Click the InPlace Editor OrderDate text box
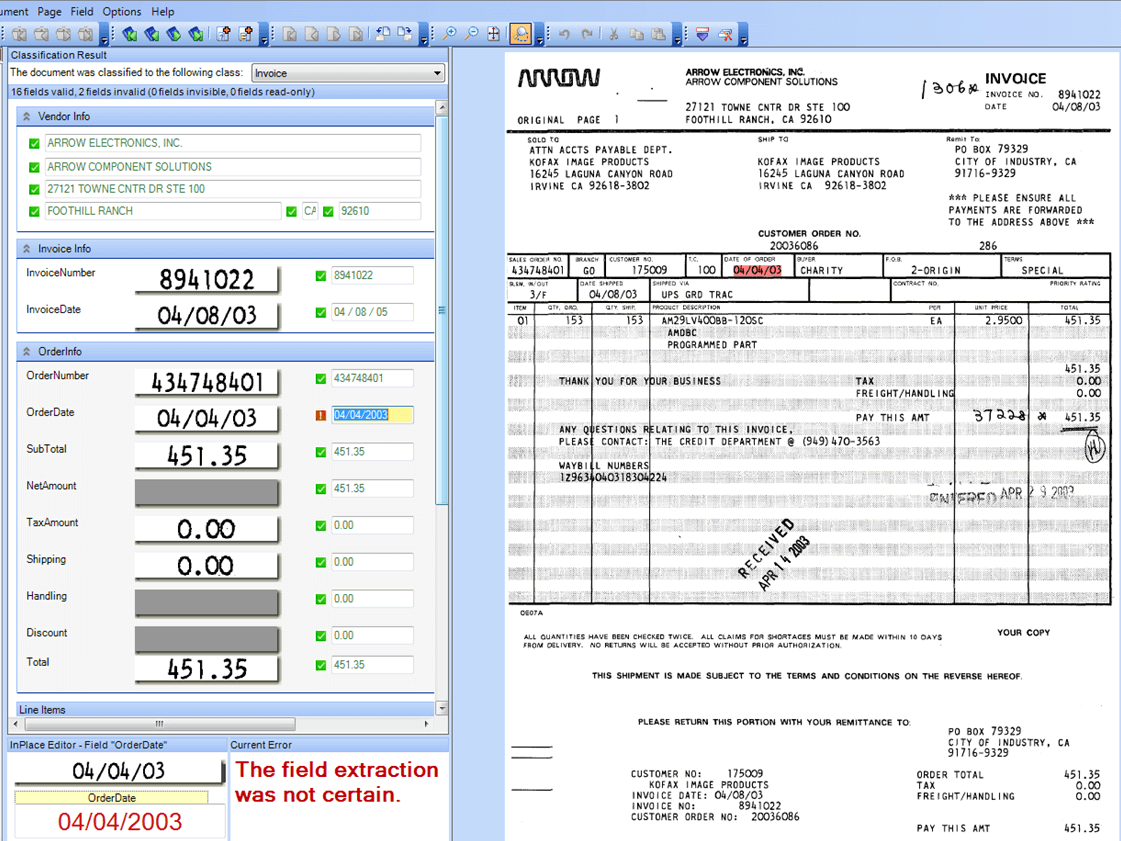Image resolution: width=1121 pixels, height=841 pixels. pyautogui.click(x=119, y=822)
